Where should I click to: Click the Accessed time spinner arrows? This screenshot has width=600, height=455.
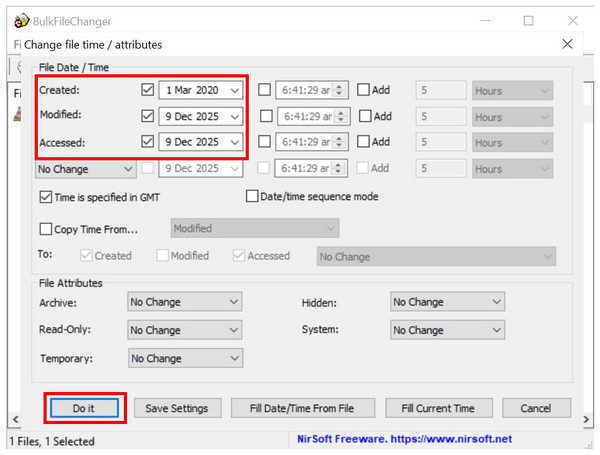point(339,142)
